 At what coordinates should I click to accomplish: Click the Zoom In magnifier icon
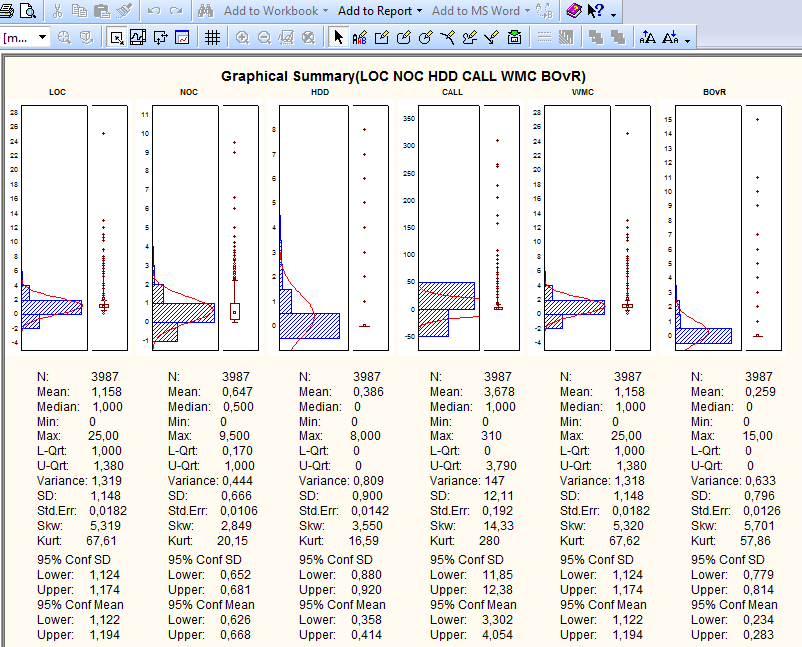point(242,38)
